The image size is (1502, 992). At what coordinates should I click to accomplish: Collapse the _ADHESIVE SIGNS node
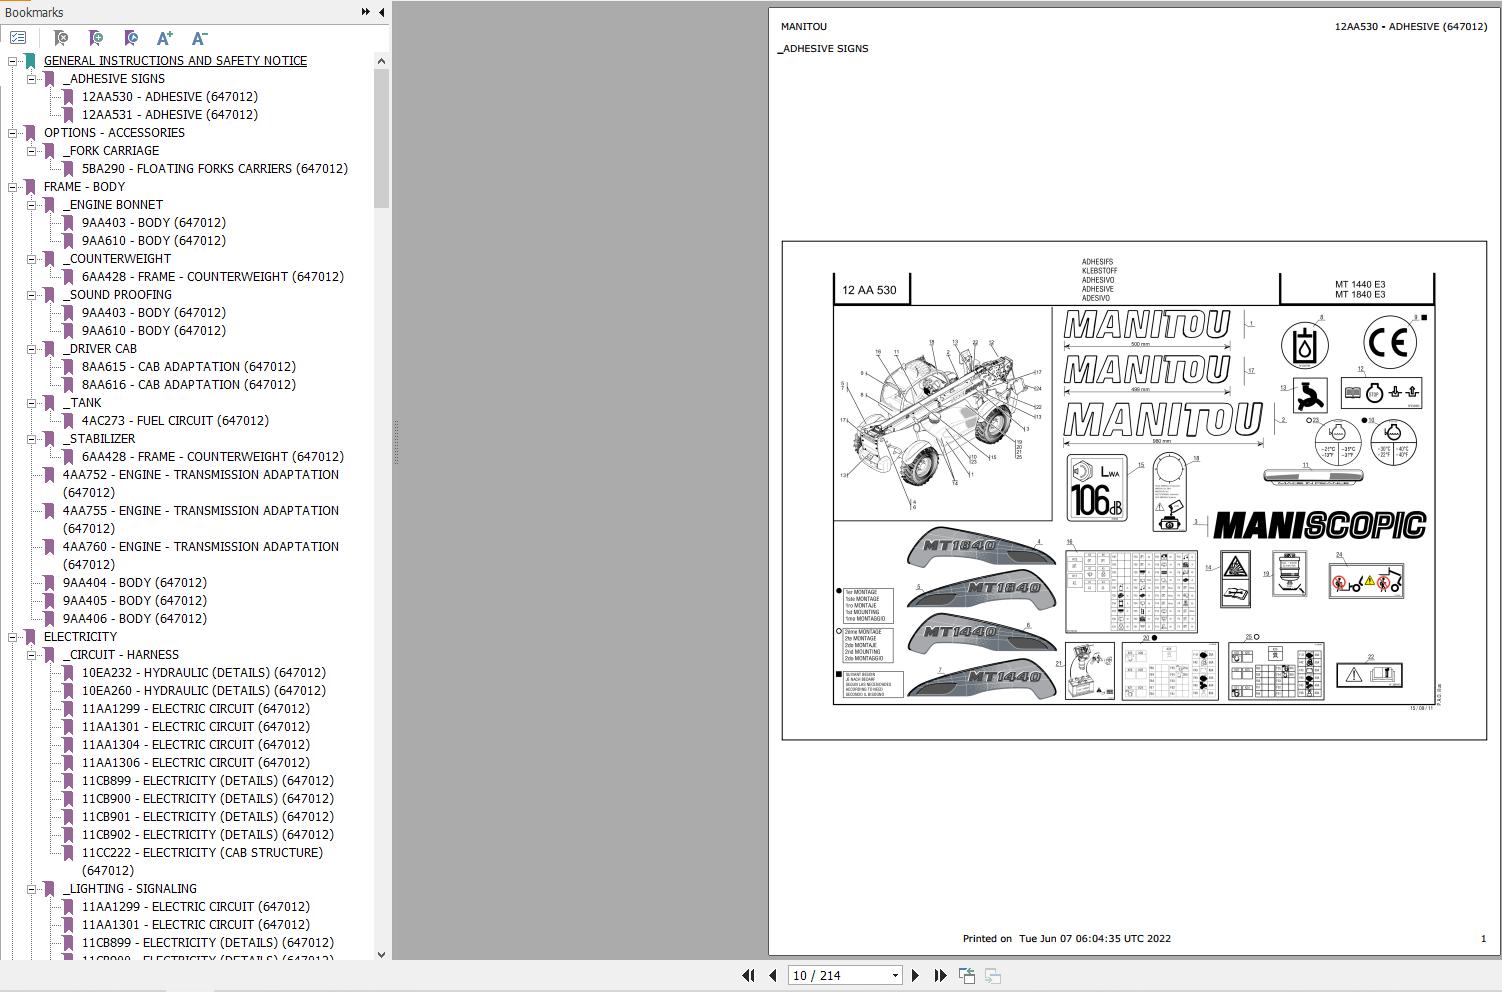(32, 79)
